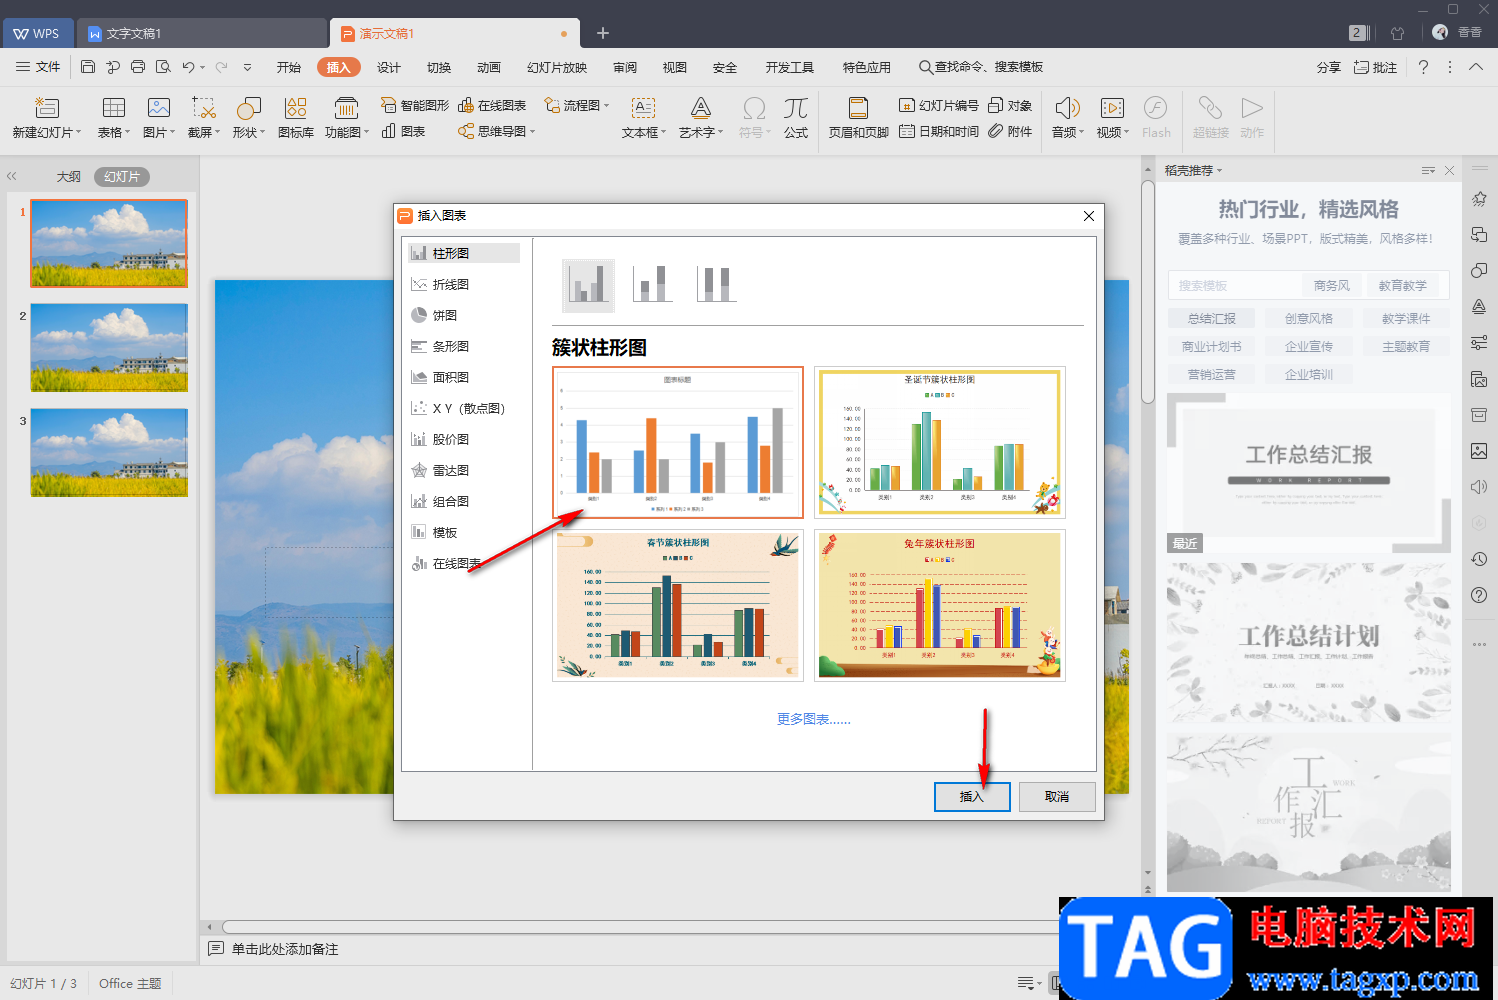Open the 图标库 tool
This screenshot has width=1498, height=1000.
click(296, 118)
